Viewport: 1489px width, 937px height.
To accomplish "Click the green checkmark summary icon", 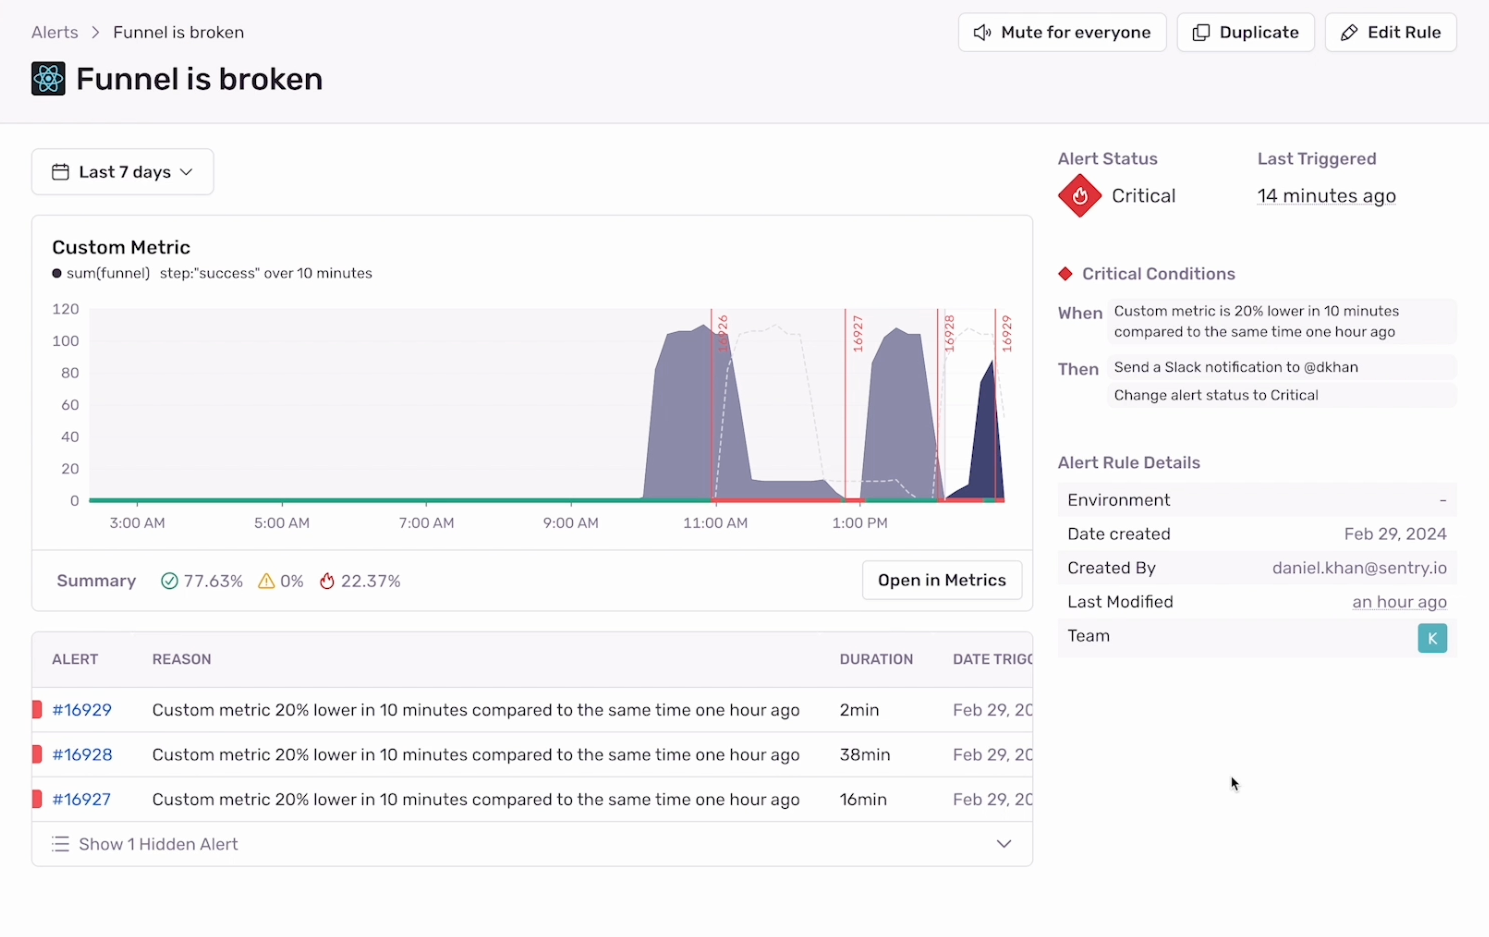I will point(169,581).
